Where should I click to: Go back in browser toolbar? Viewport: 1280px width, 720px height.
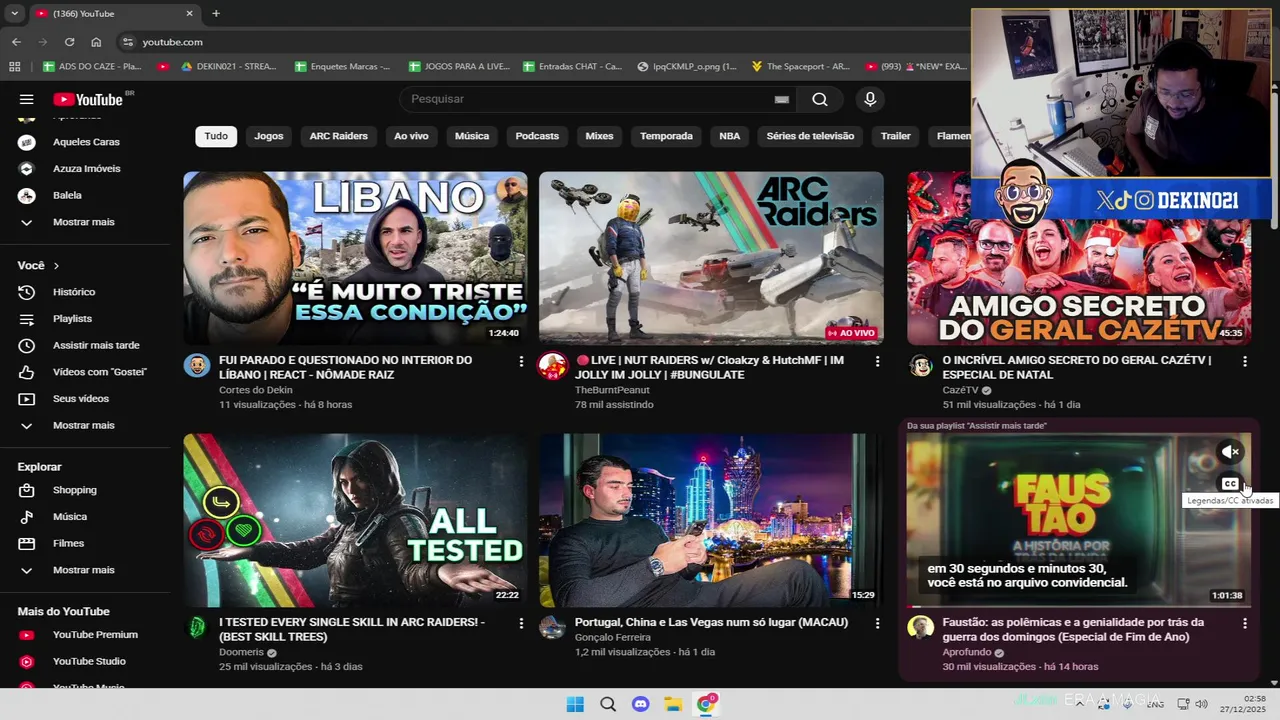click(x=16, y=42)
